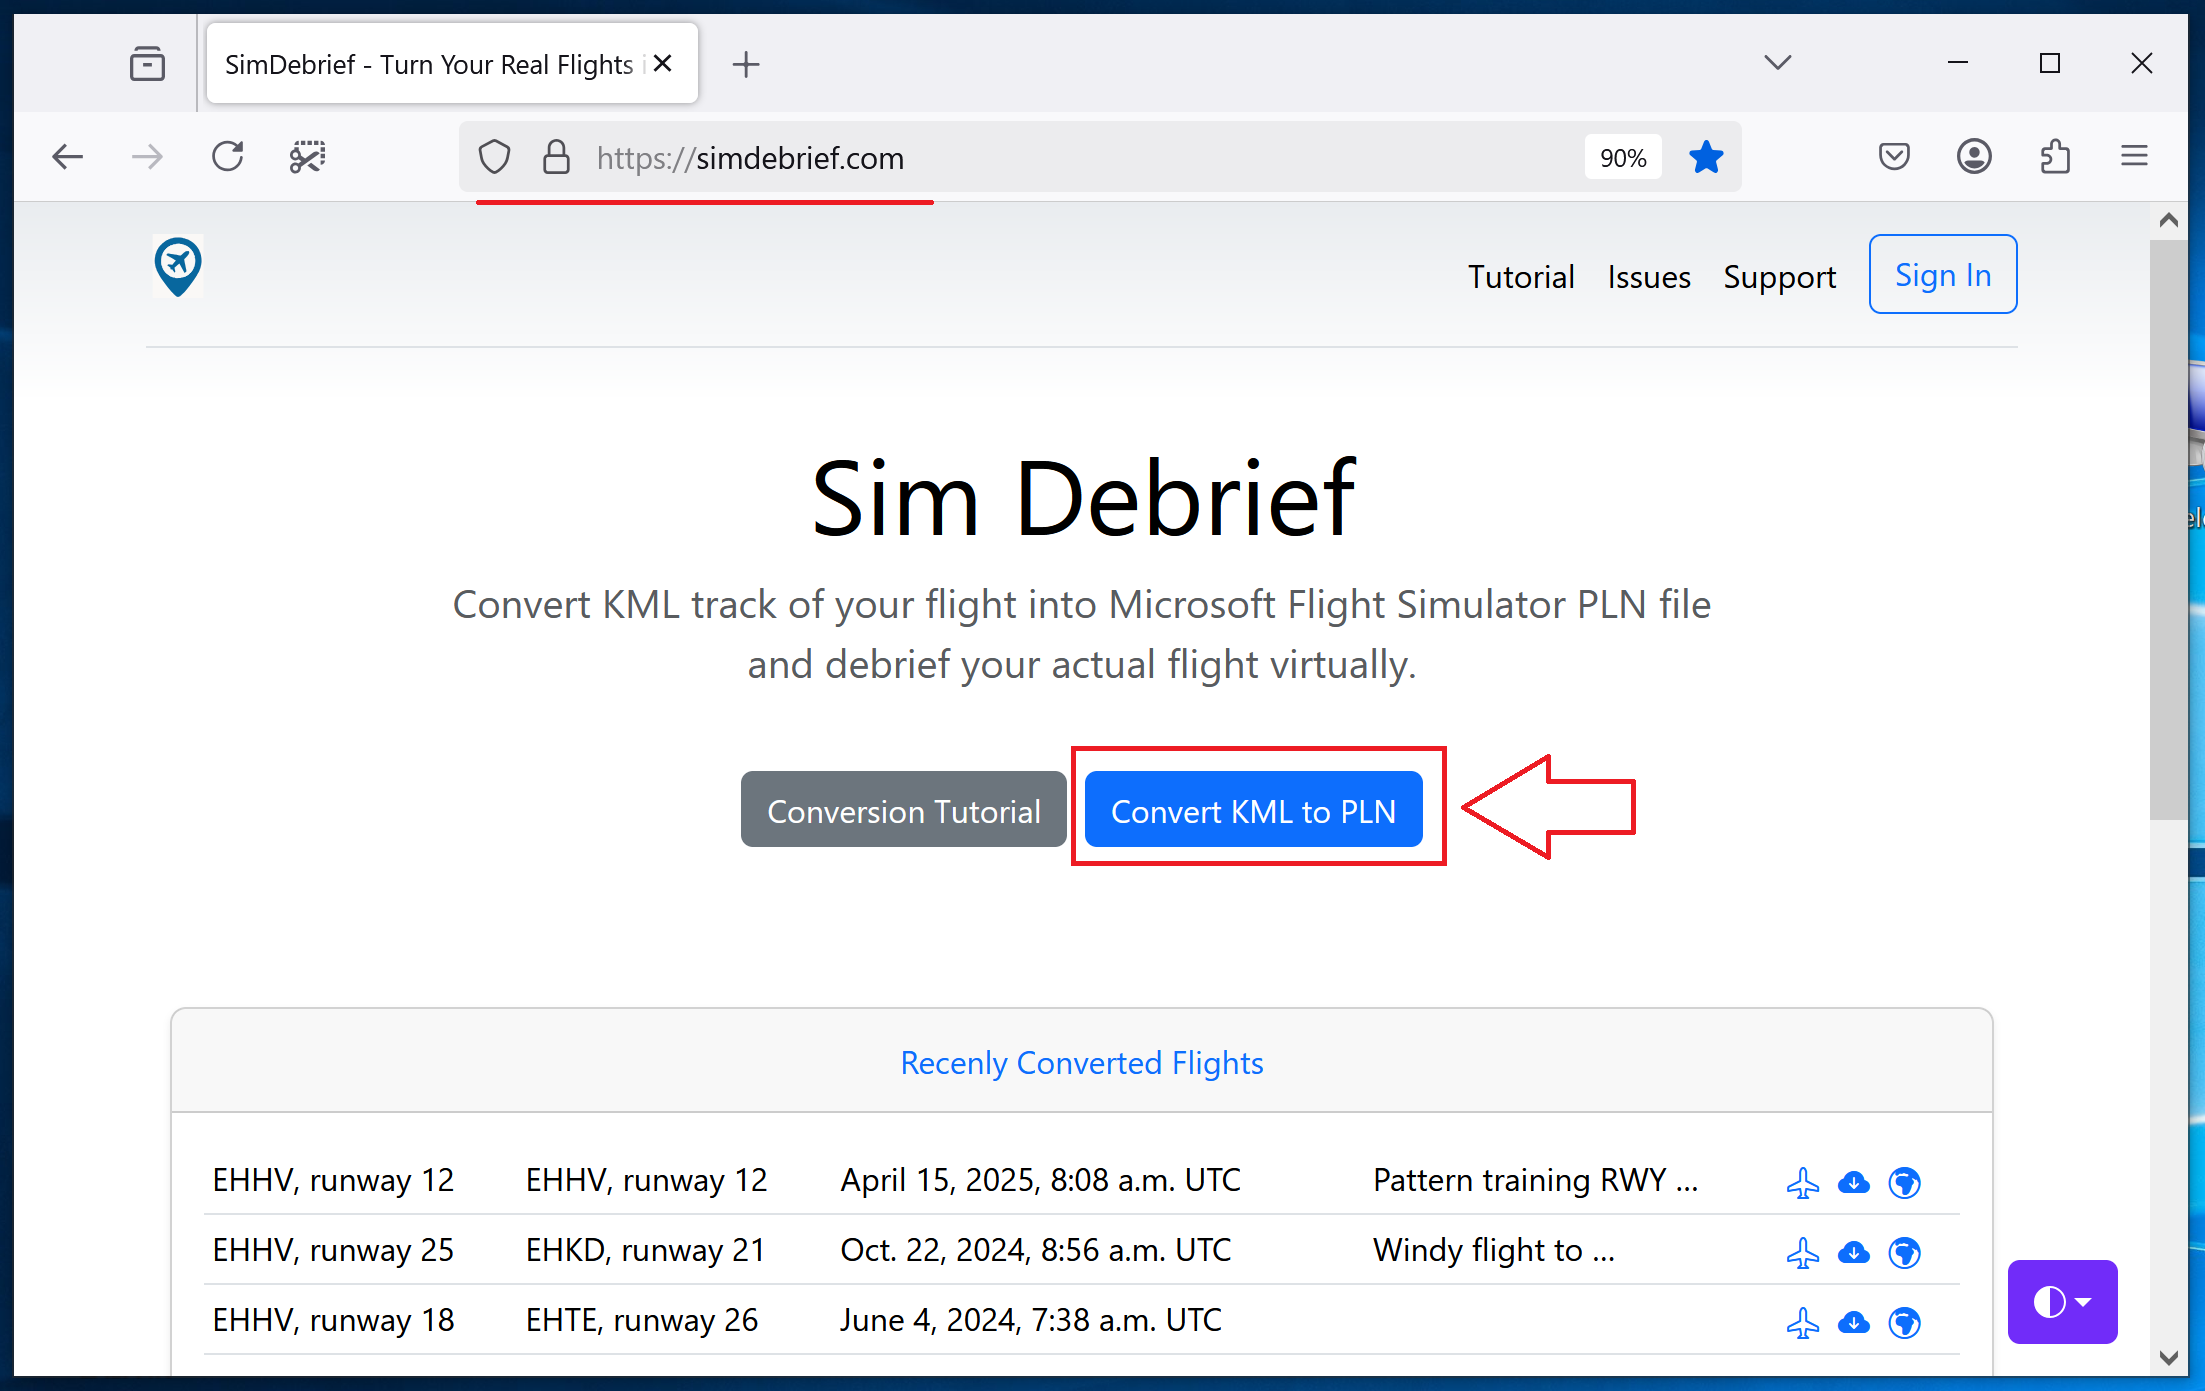Open the theme switcher dropdown button
The height and width of the screenshot is (1391, 2205).
tap(2062, 1302)
